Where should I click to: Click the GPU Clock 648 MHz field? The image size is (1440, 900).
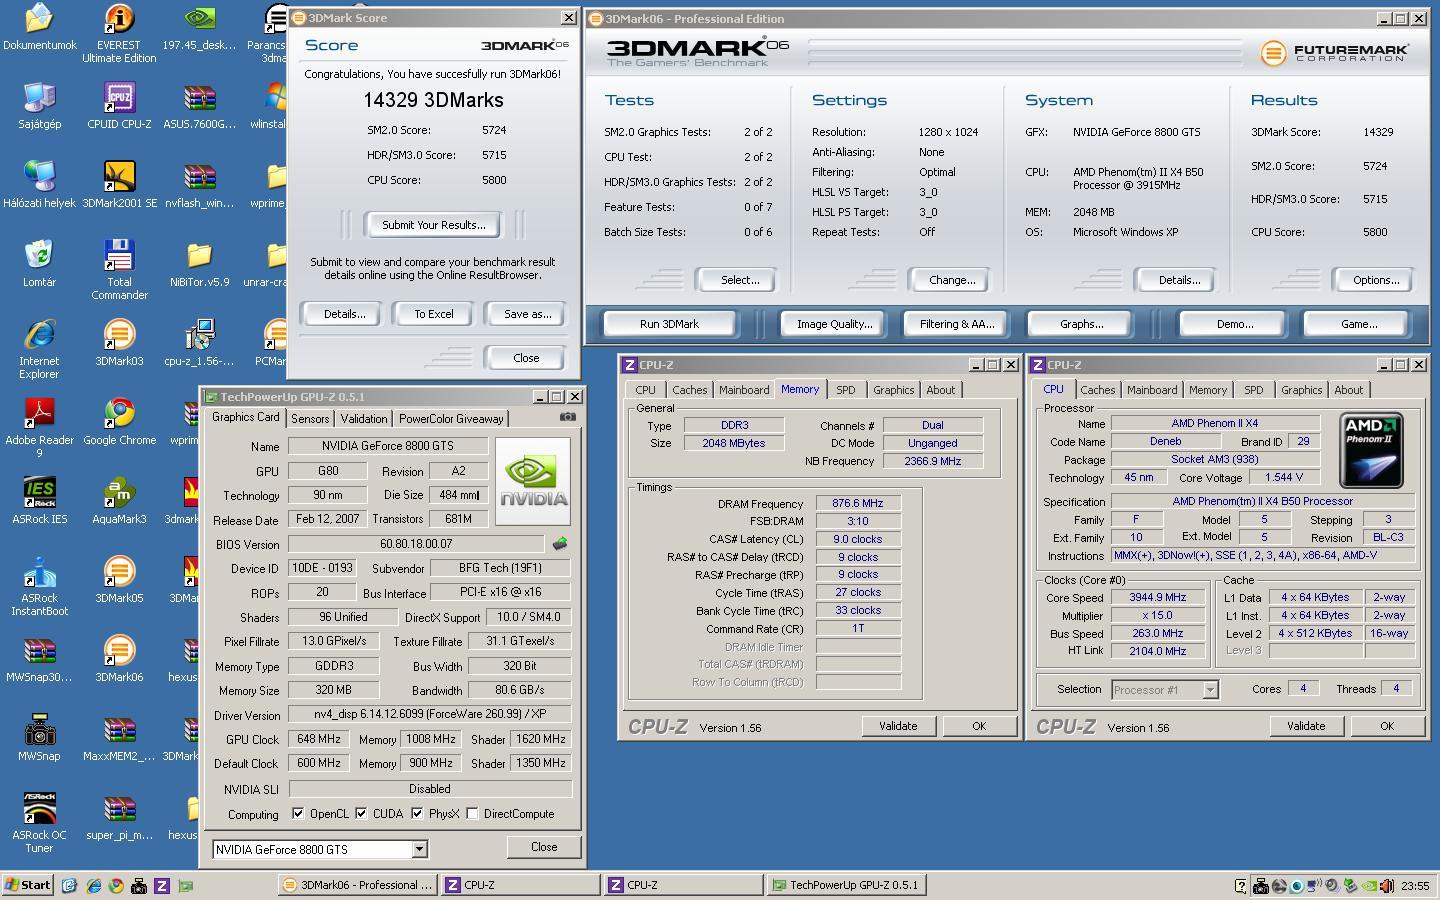coord(318,739)
